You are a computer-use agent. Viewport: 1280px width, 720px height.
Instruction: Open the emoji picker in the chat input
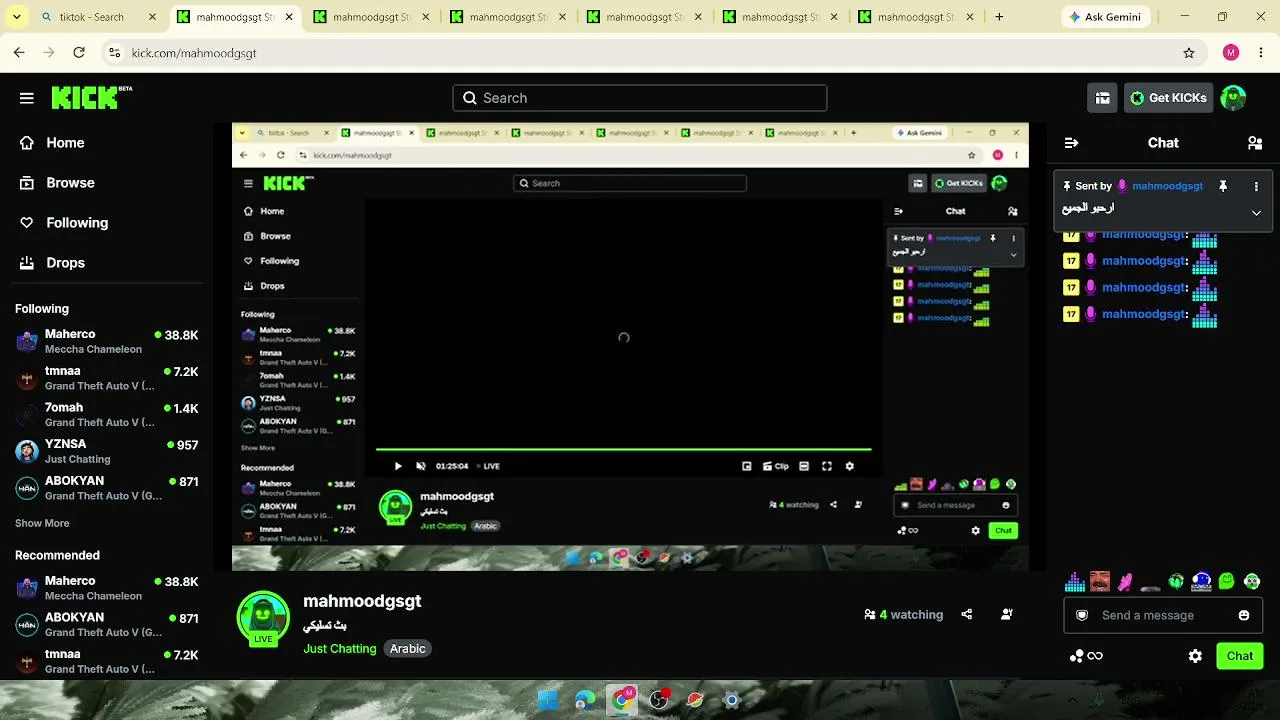(x=1244, y=615)
